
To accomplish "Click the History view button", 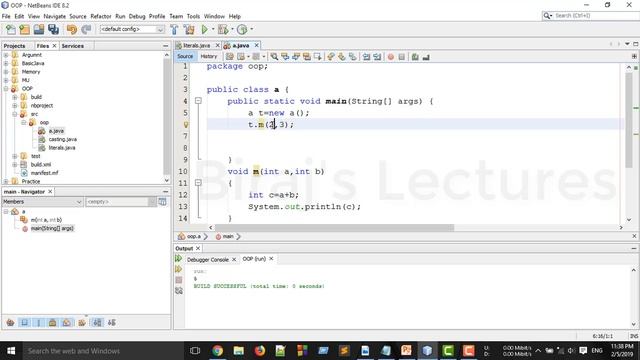I will coord(209,56).
